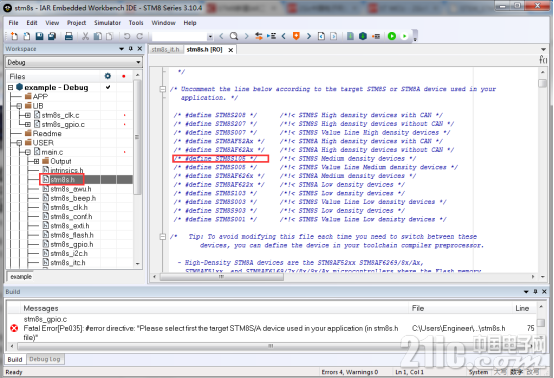Collapse the USER folder
The image size is (554, 378).
click(19, 143)
